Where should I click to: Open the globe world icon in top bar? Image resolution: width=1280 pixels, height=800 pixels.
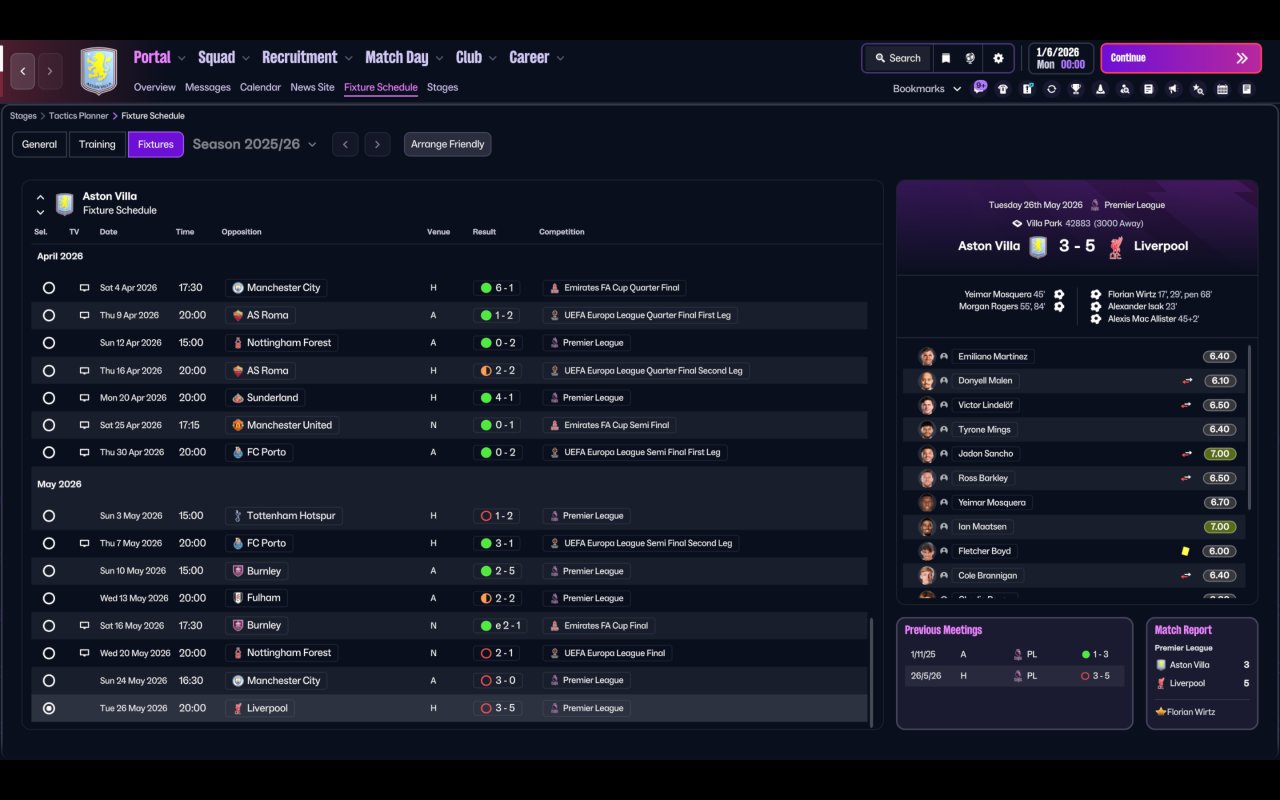pos(970,58)
